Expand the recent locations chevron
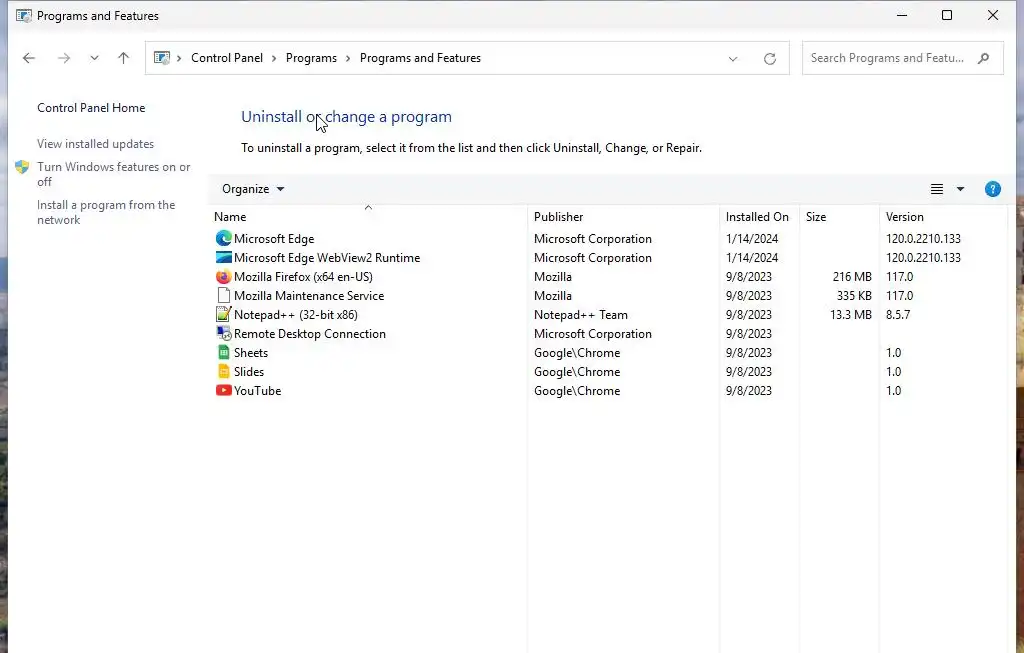The width and height of the screenshot is (1024, 653). (x=94, y=58)
